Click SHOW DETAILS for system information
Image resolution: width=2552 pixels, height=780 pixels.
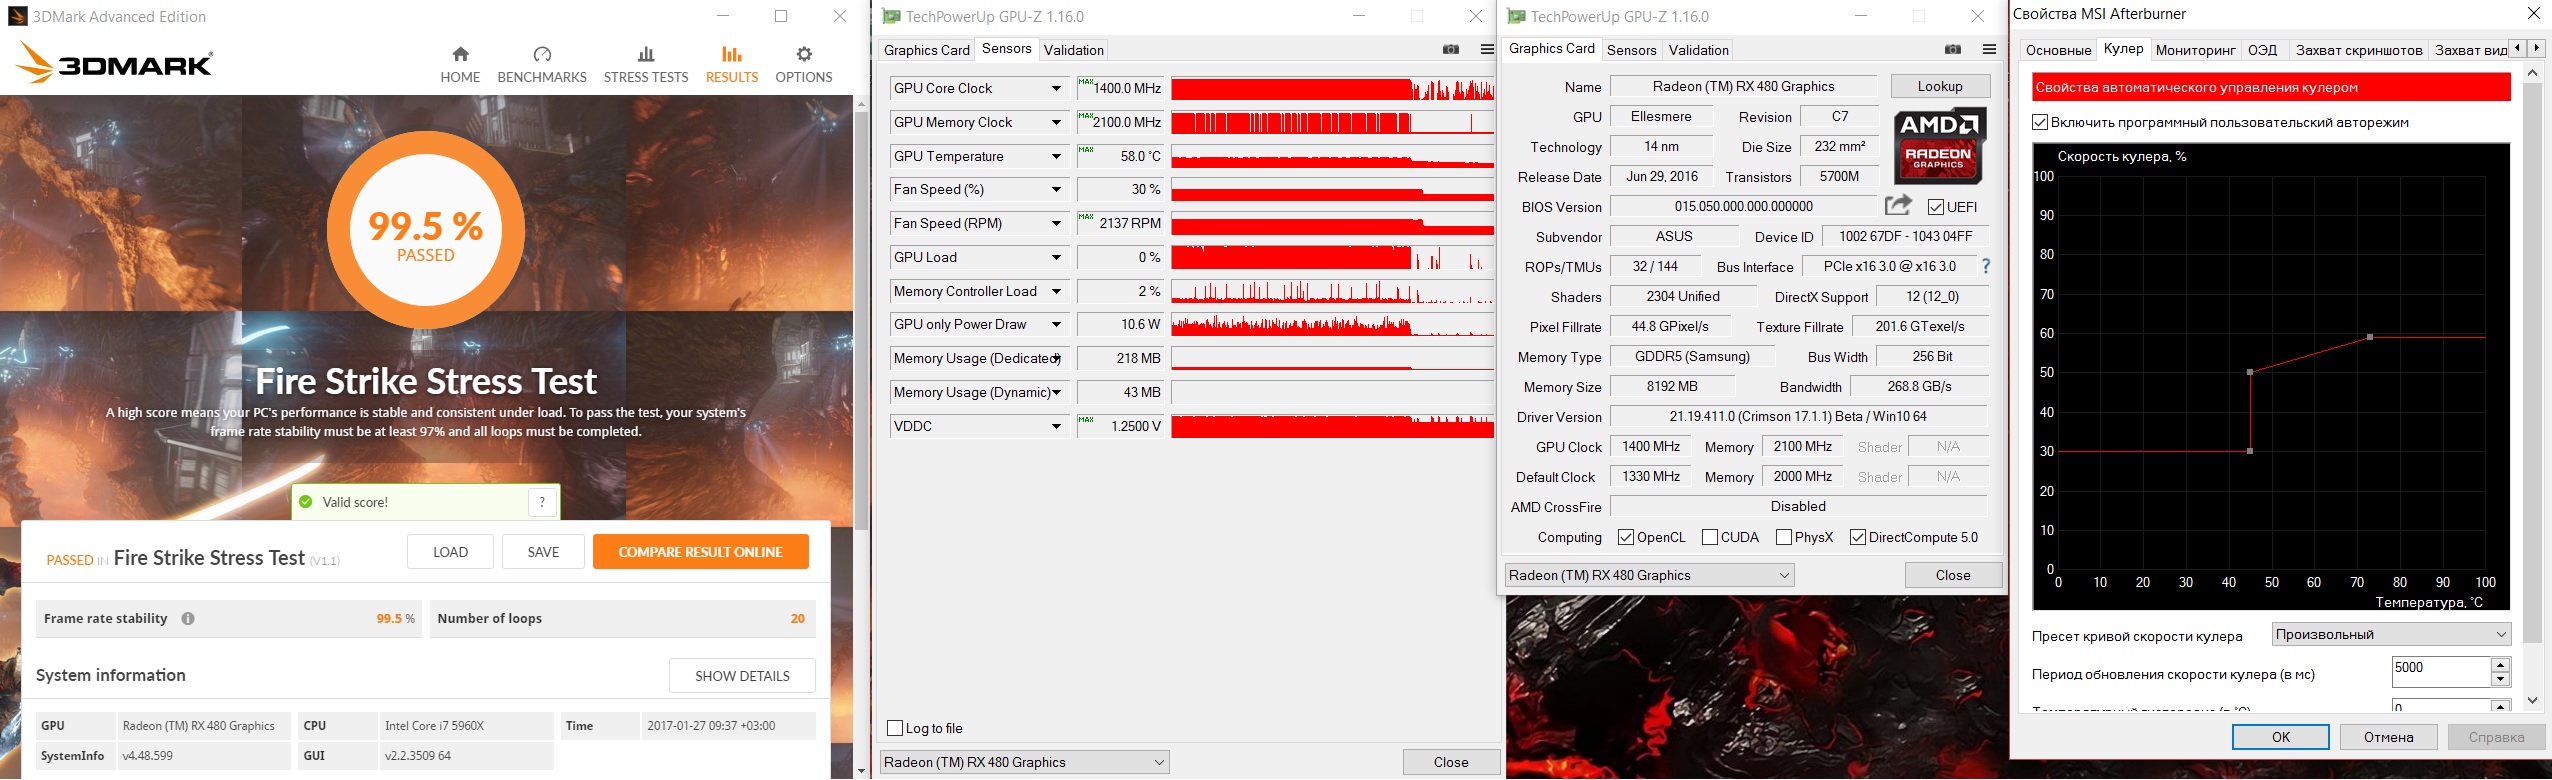click(x=742, y=676)
